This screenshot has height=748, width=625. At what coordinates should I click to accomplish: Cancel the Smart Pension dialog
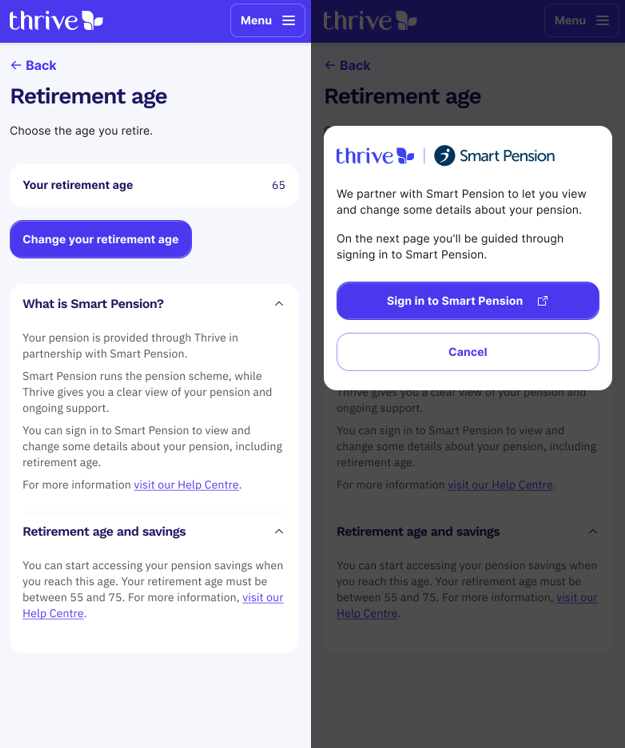click(467, 352)
